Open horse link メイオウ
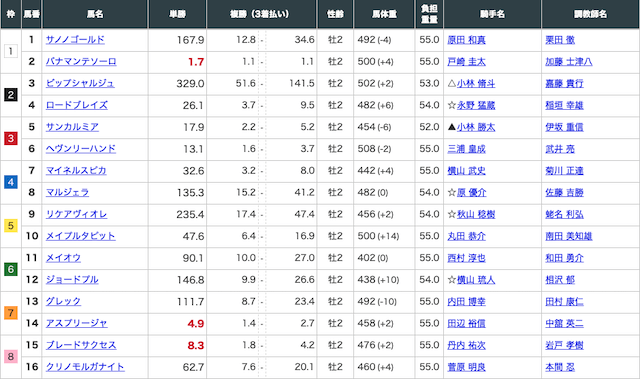Image resolution: width=640 pixels, height=379 pixels. pos(63,258)
